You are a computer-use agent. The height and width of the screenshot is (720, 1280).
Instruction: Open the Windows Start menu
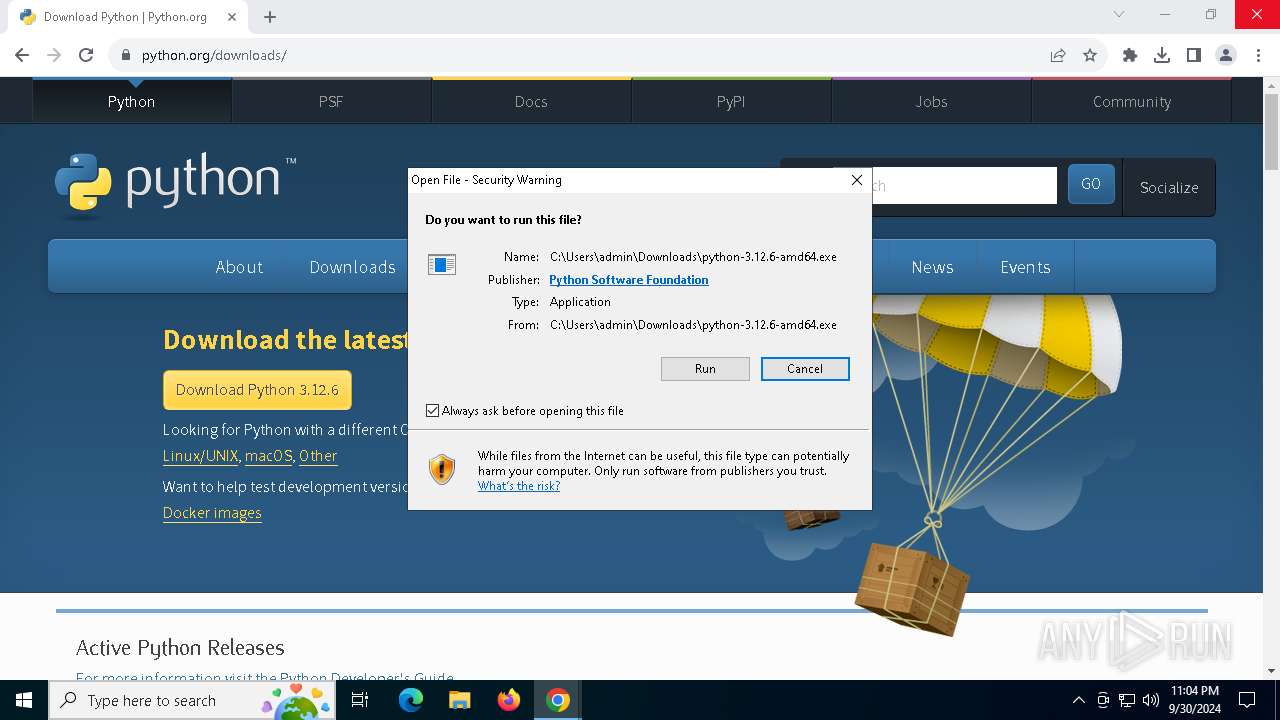(24, 700)
